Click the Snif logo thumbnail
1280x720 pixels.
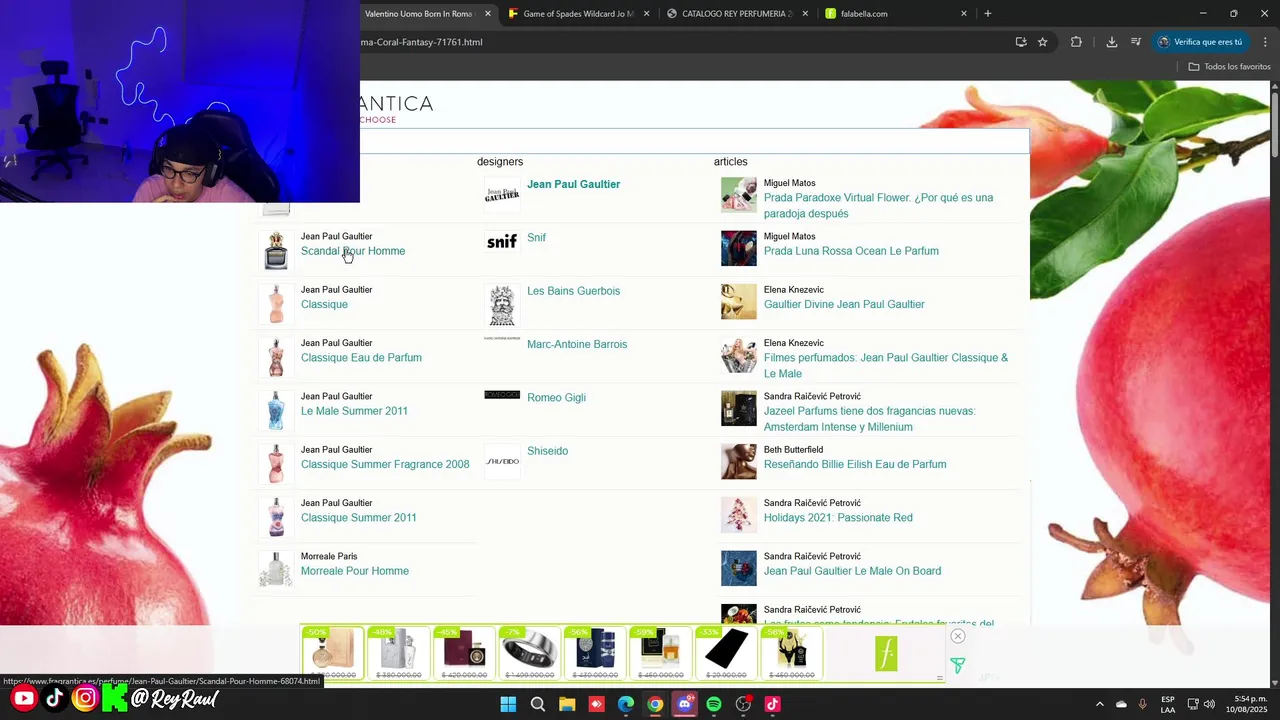tap(502, 241)
